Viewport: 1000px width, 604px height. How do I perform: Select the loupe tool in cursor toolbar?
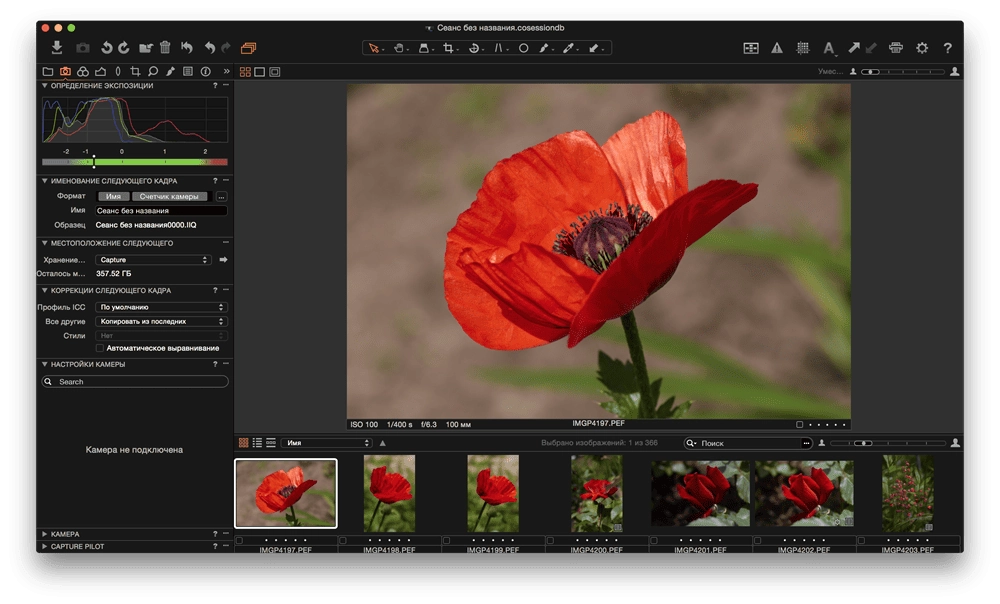[423, 48]
